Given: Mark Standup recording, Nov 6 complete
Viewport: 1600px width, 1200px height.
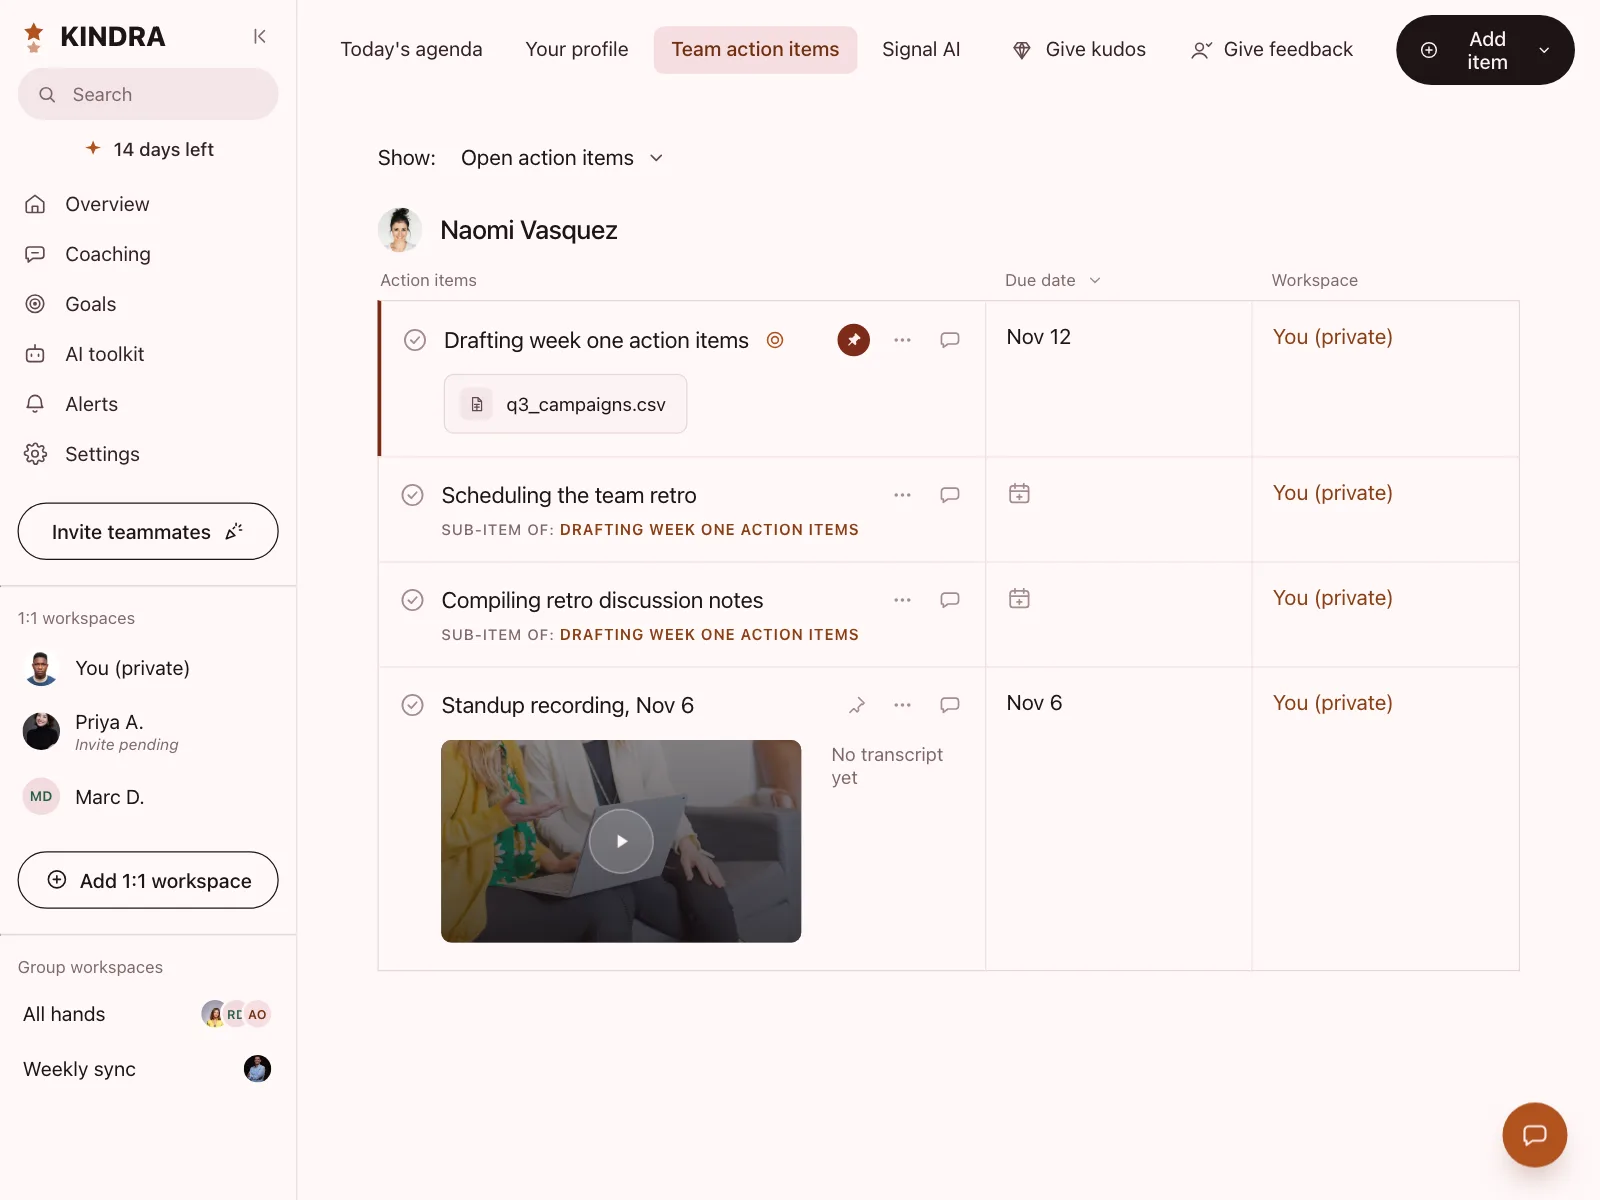Looking at the screenshot, I should point(412,705).
